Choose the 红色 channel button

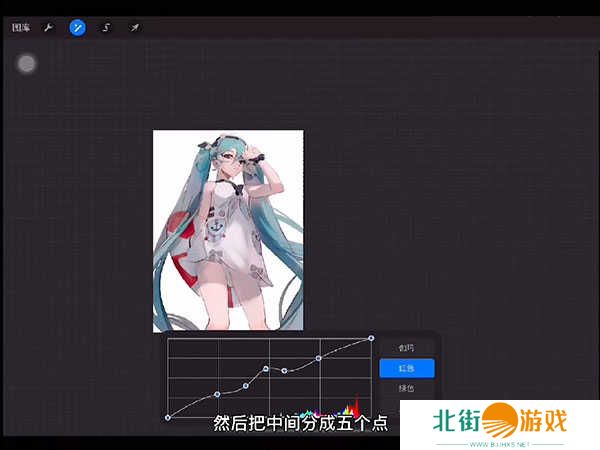pos(406,368)
